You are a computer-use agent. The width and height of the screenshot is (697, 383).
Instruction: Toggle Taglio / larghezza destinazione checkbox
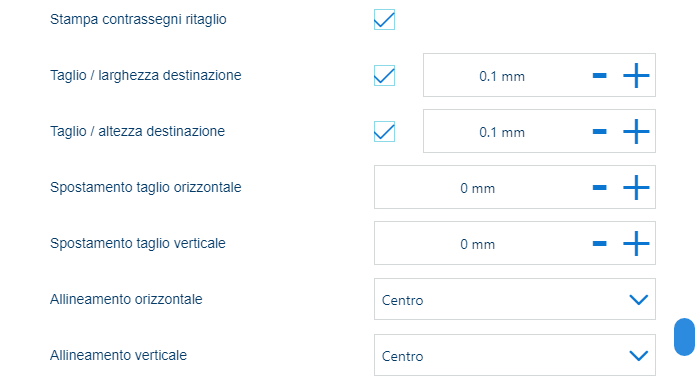tap(385, 76)
